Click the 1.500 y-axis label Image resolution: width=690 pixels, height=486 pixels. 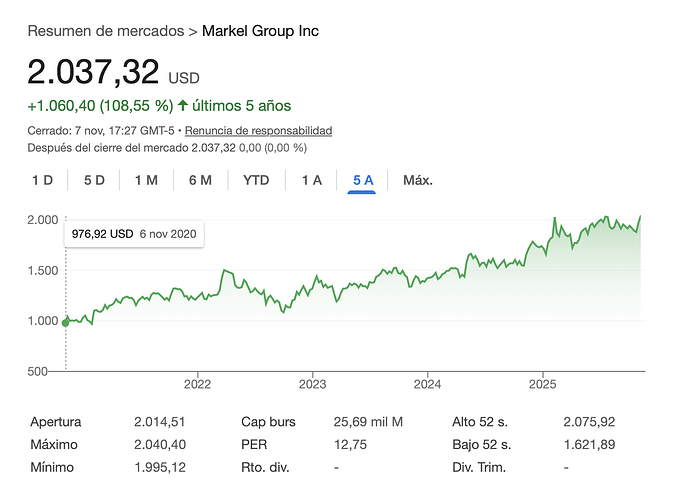tap(43, 270)
